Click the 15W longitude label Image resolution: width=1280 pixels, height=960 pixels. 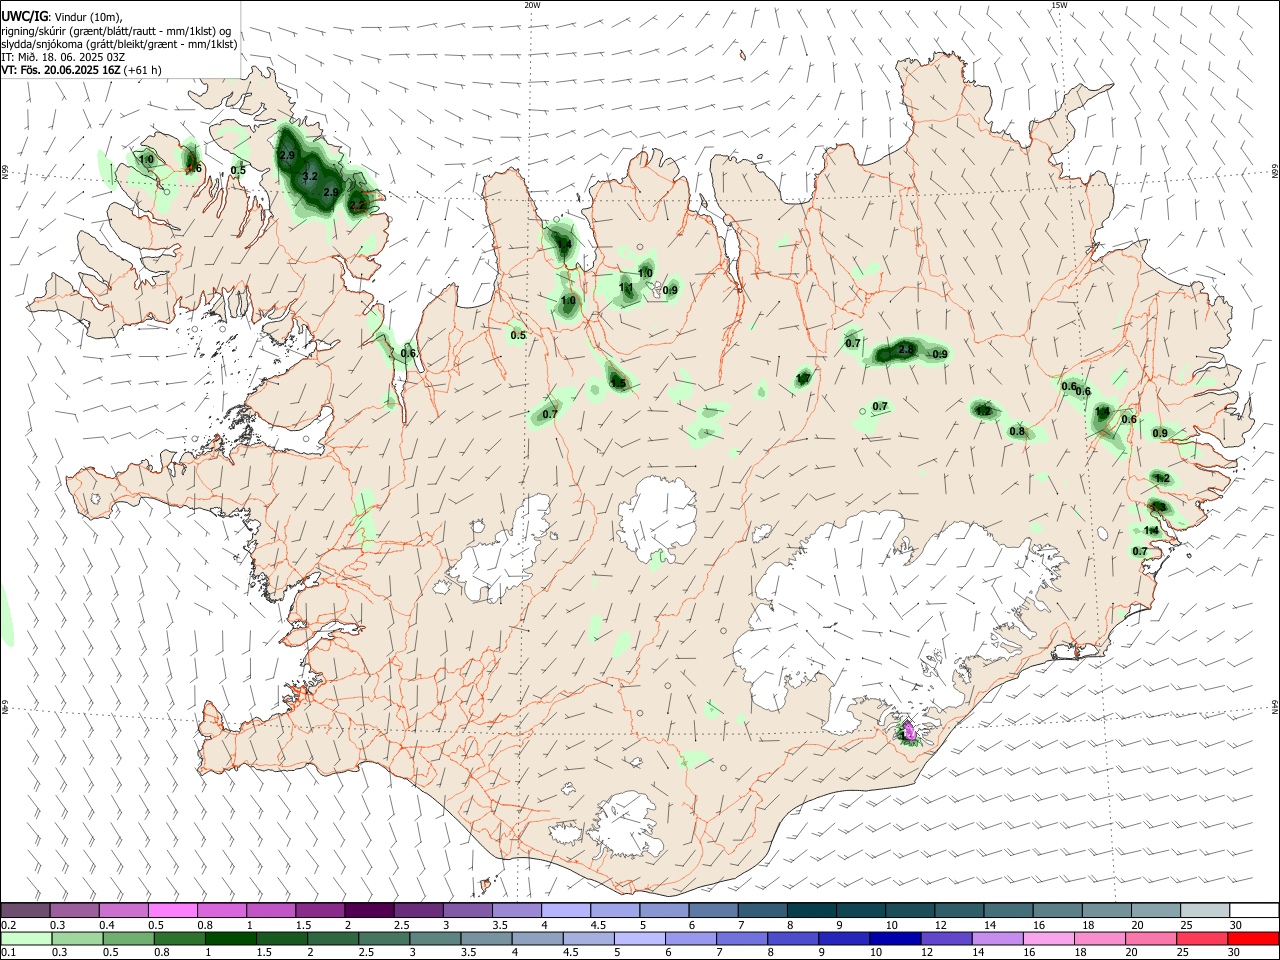click(1059, 5)
